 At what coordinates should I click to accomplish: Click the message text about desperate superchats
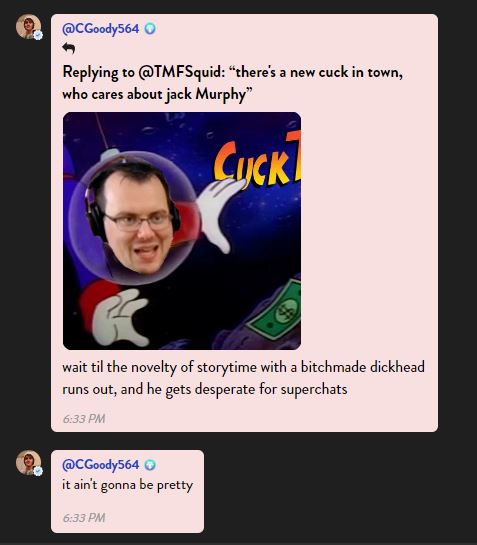(x=243, y=378)
